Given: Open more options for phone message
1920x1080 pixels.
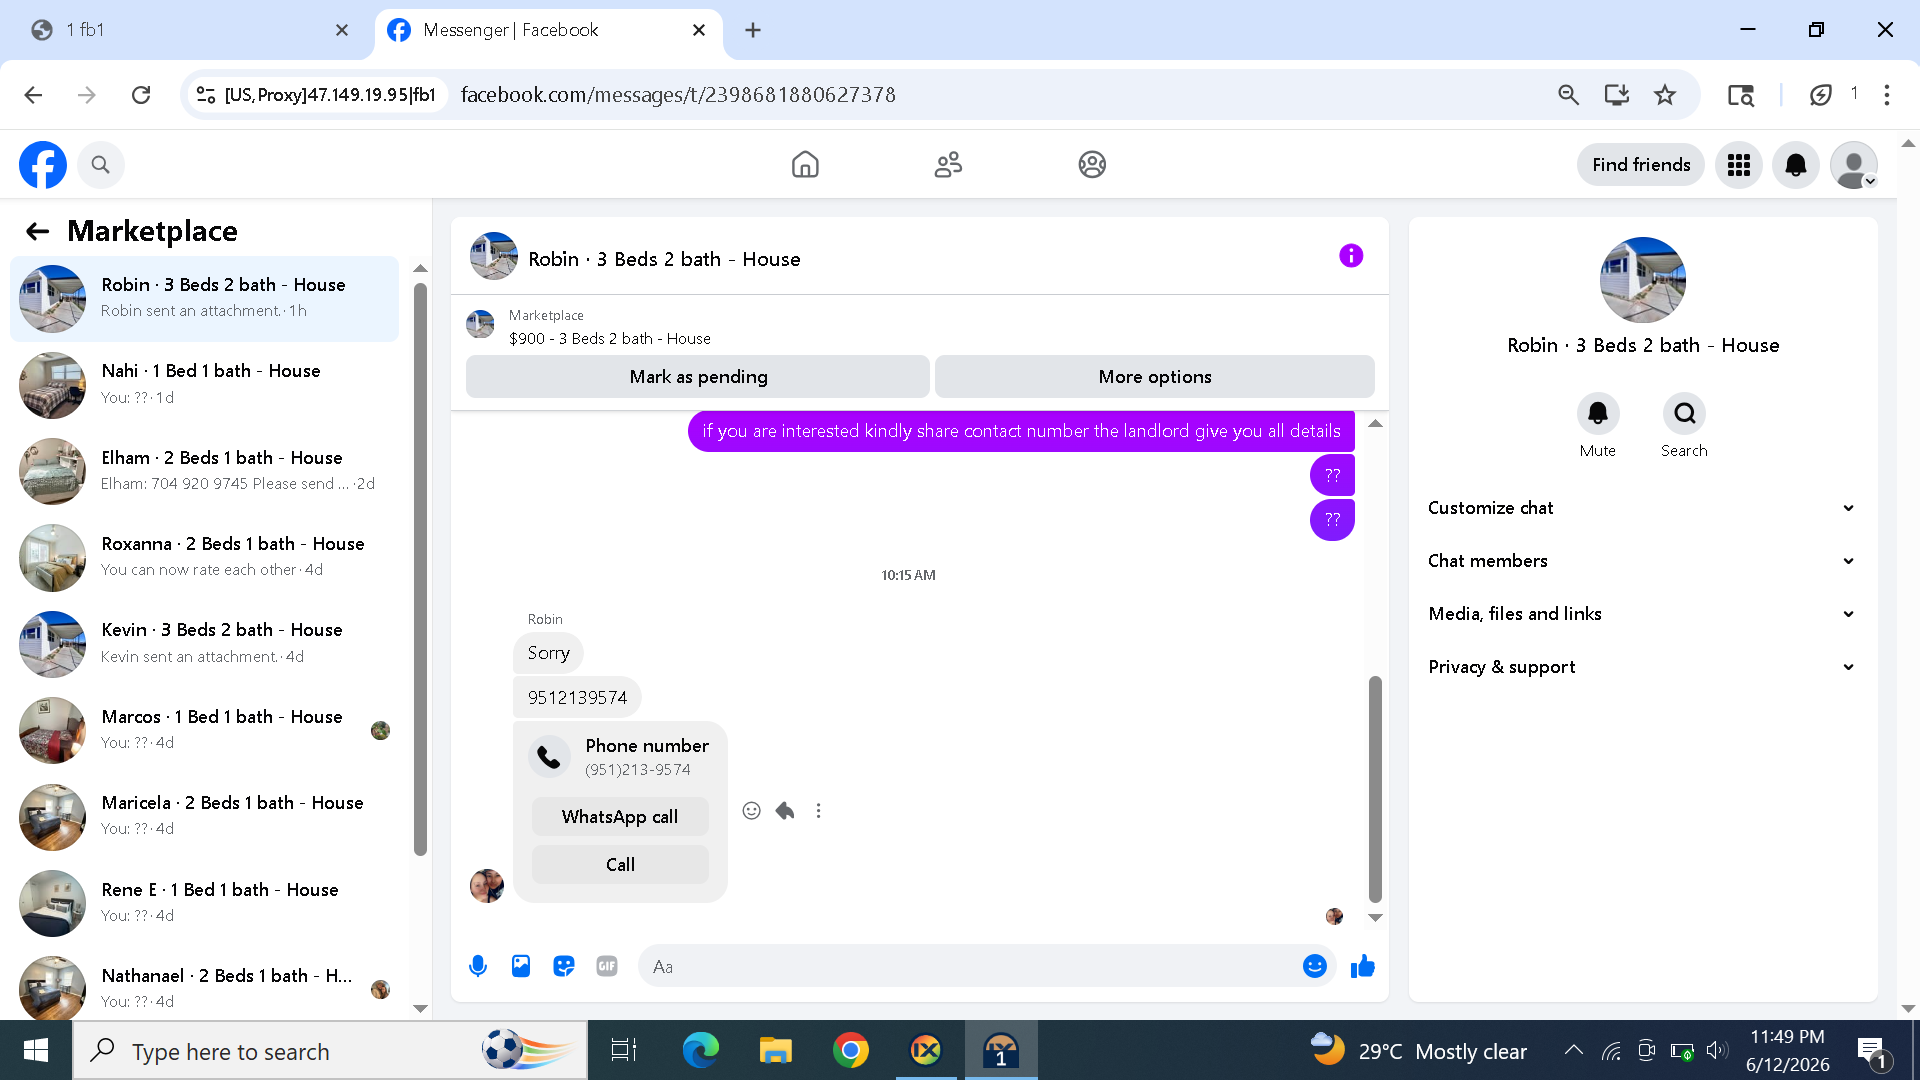Looking at the screenshot, I should click(819, 811).
